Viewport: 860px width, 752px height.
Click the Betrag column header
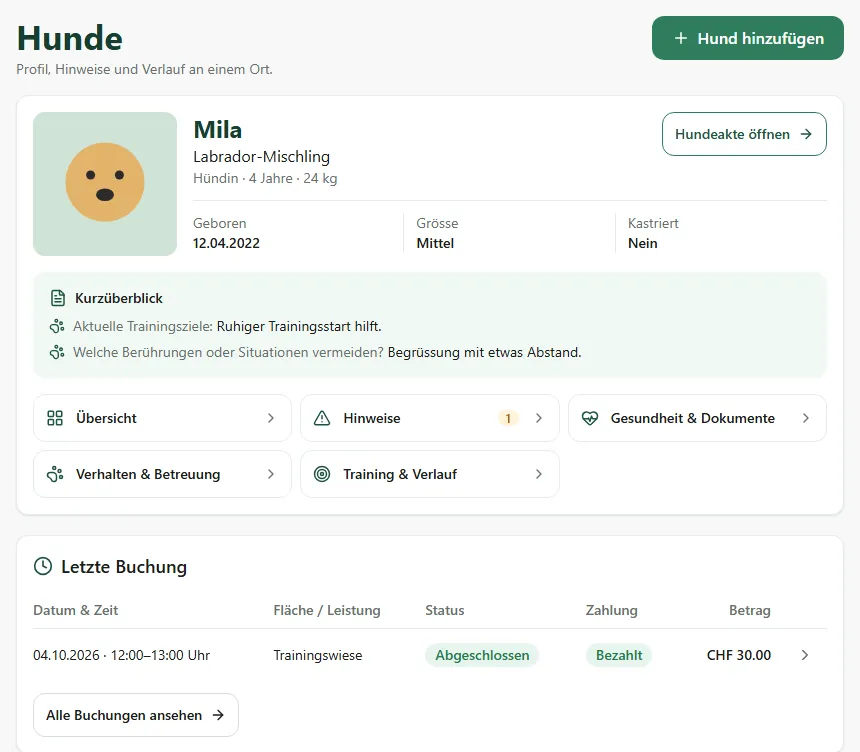pyautogui.click(x=750, y=610)
